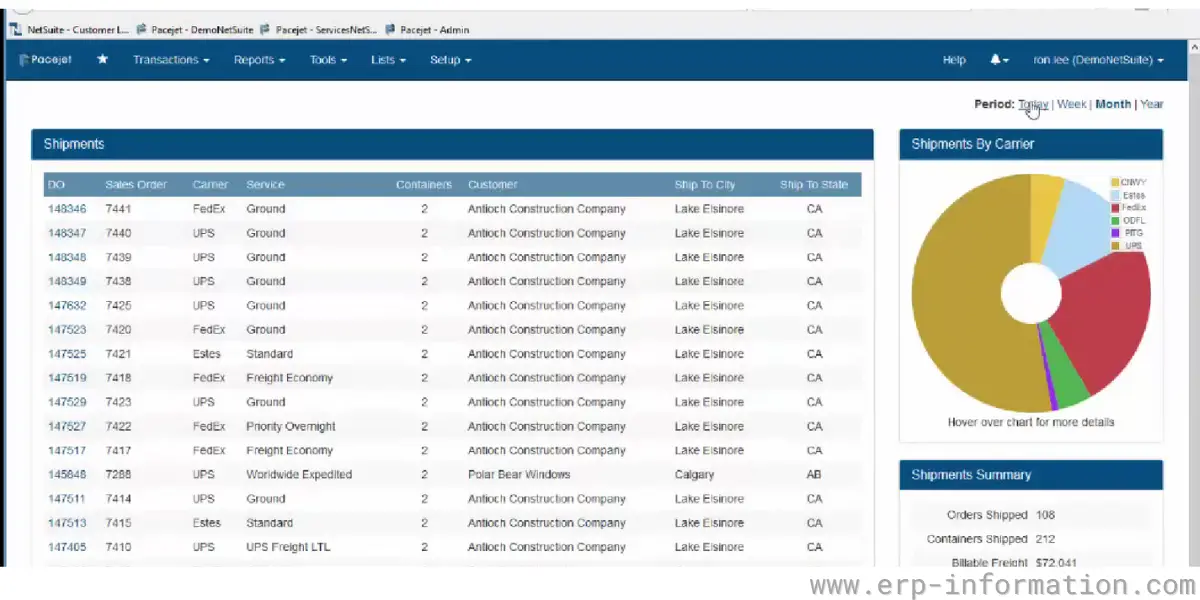The image size is (1200, 600).
Task: Click the Containers column header
Action: coord(424,184)
